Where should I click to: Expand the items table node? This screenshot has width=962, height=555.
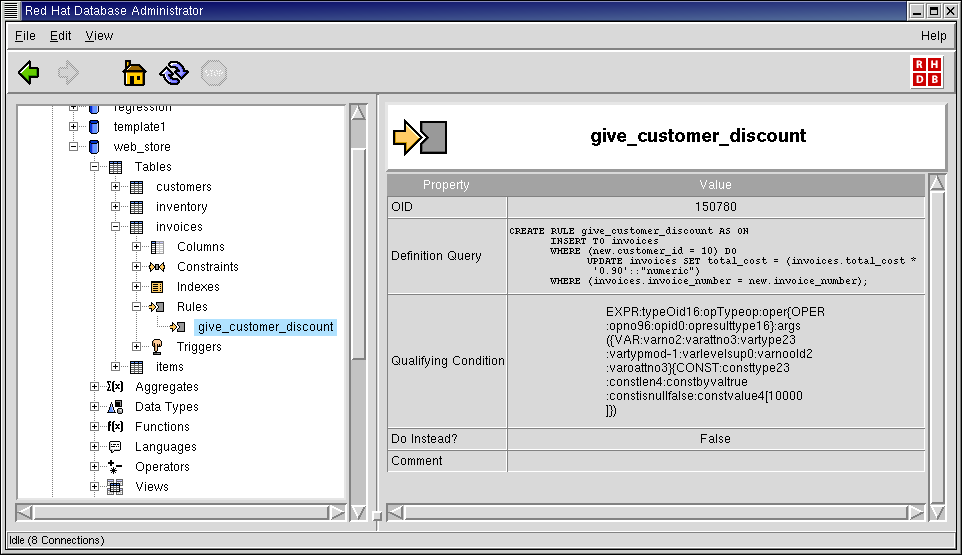coord(115,367)
